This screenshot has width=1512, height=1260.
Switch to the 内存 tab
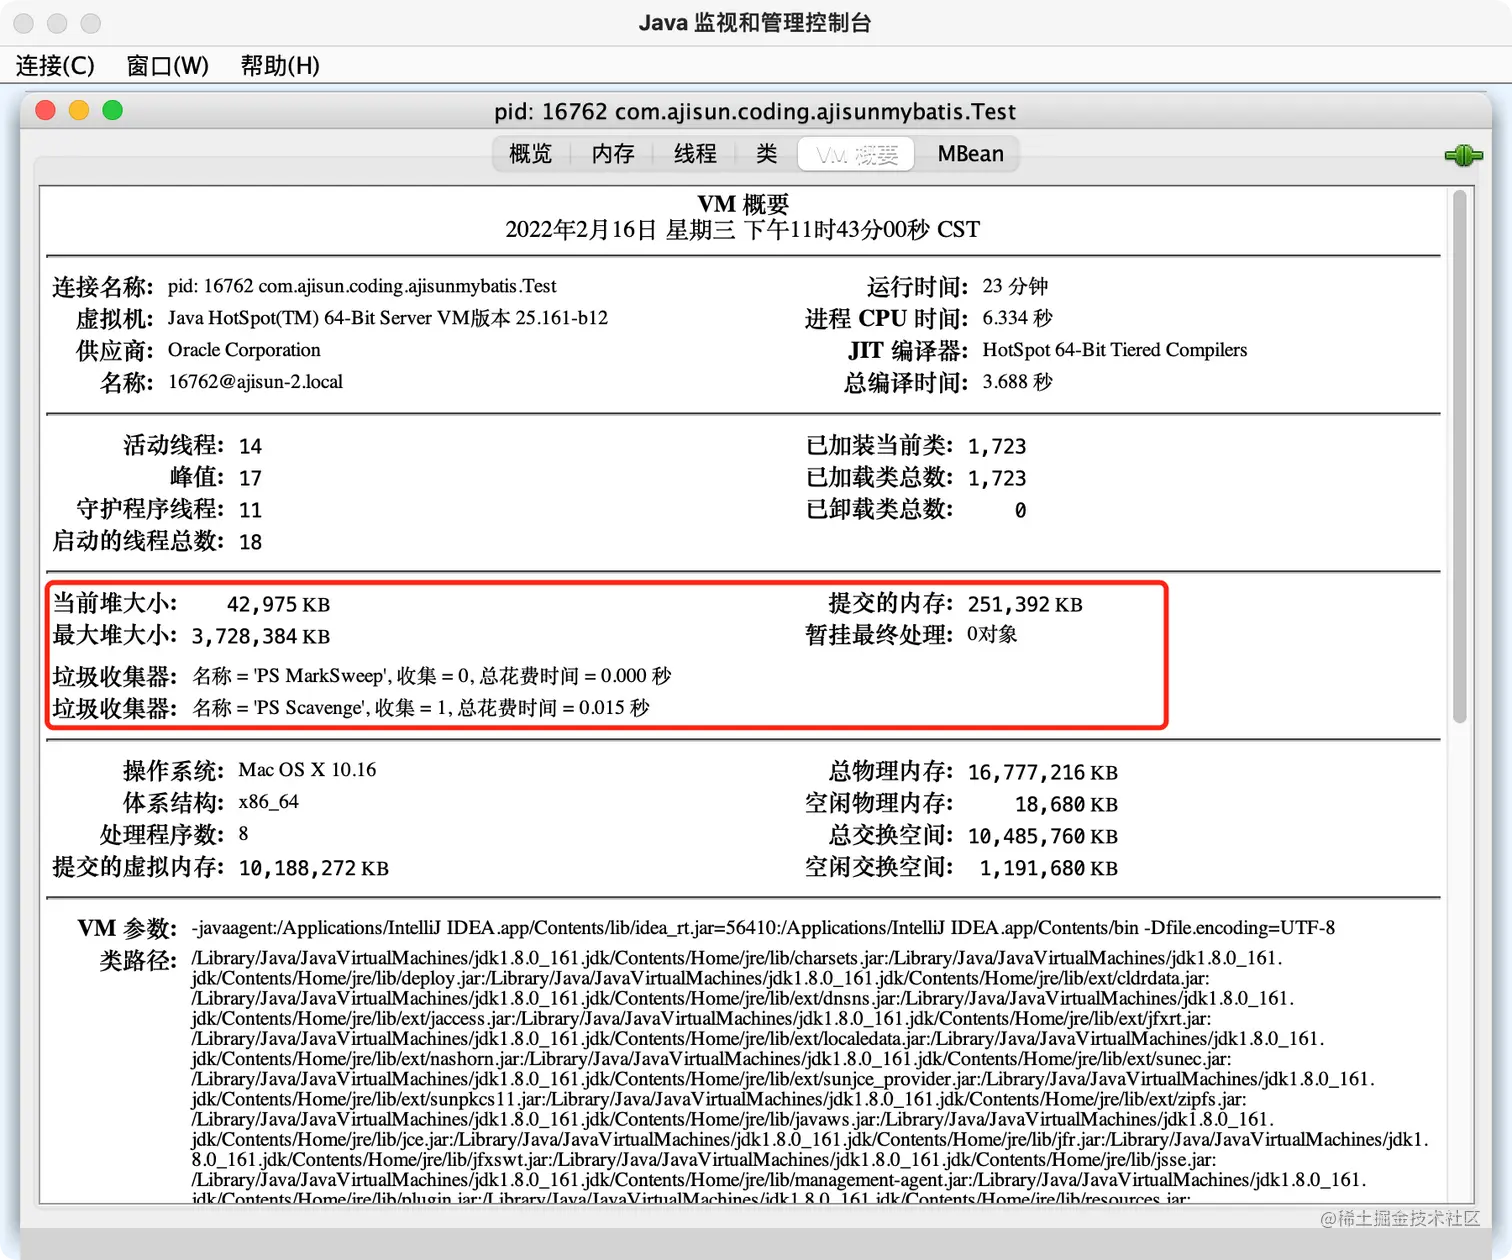click(613, 154)
